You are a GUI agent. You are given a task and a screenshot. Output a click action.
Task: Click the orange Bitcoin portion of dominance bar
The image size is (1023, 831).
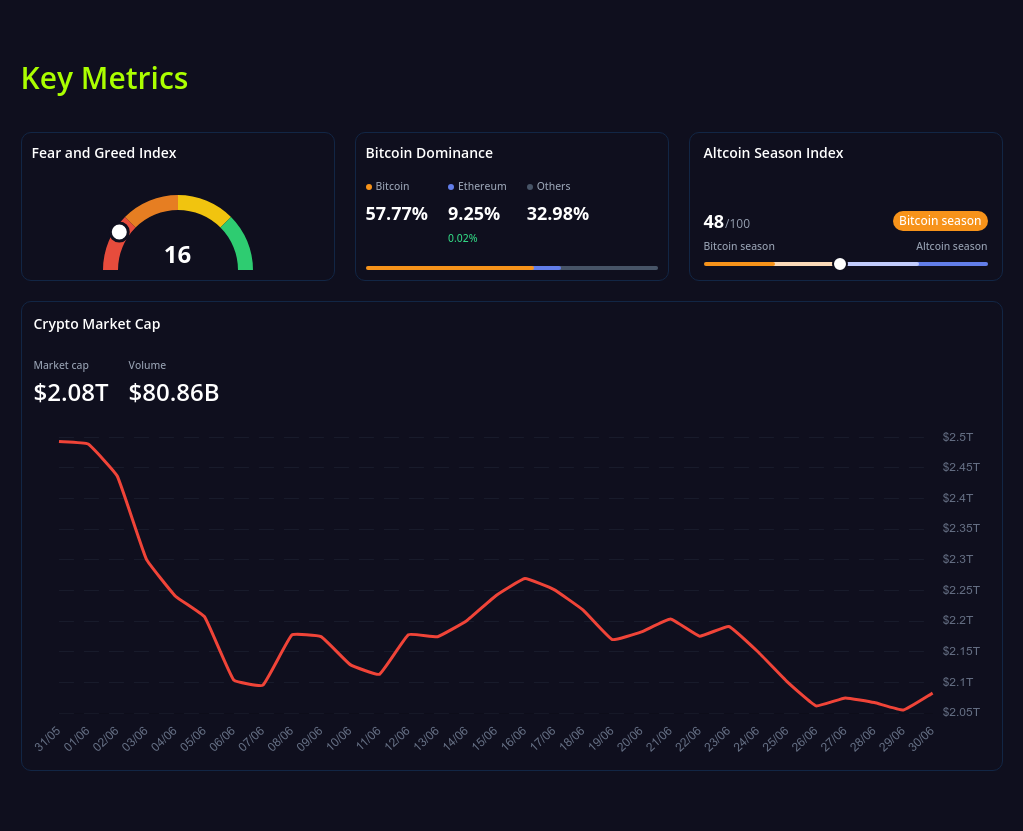(x=450, y=267)
